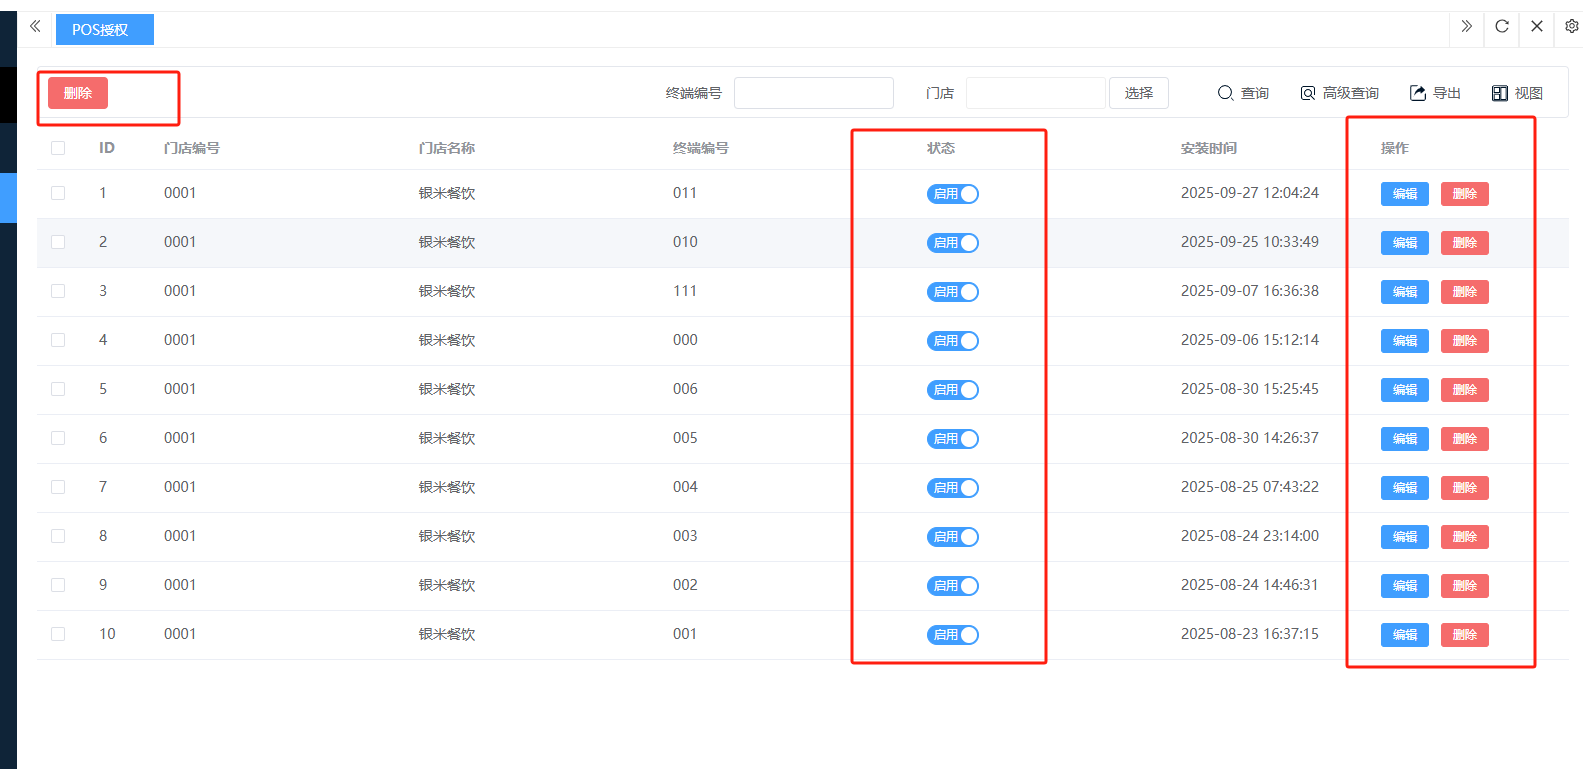Toggle the 启用 switch for terminal 011
This screenshot has height=769, width=1583.
952,194
